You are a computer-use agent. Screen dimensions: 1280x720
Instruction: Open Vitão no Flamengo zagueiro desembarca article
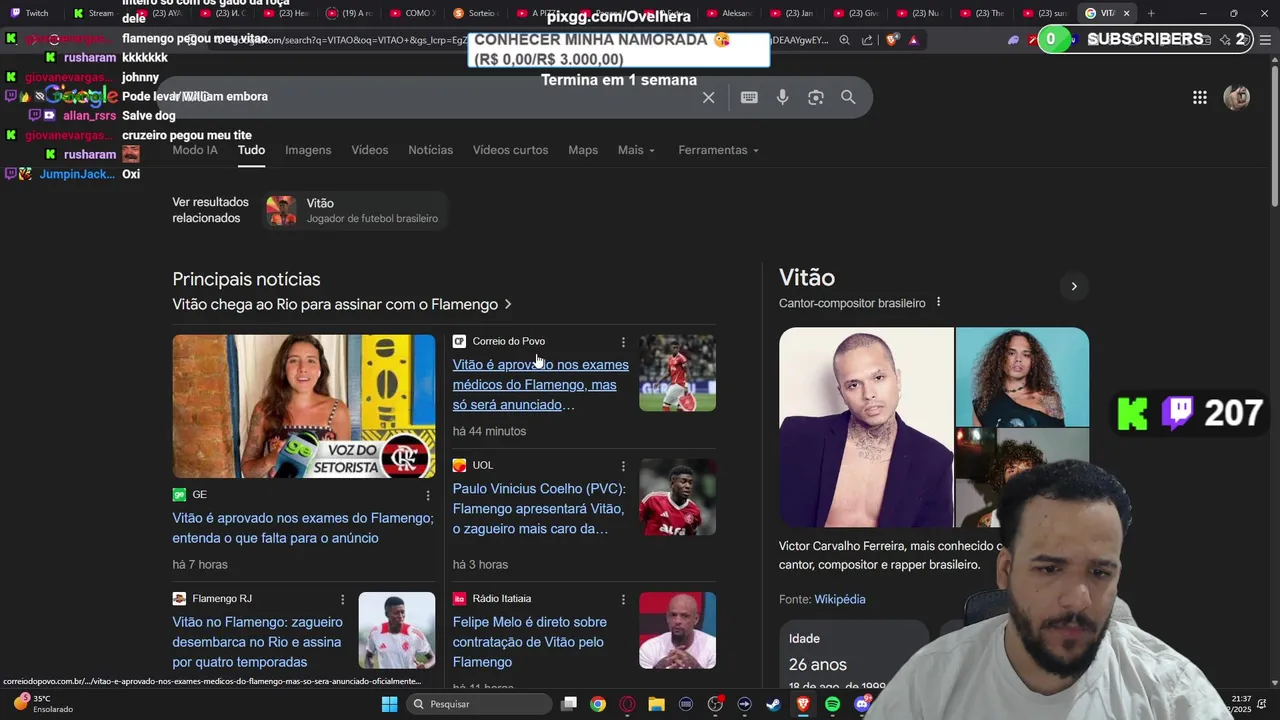pos(257,642)
